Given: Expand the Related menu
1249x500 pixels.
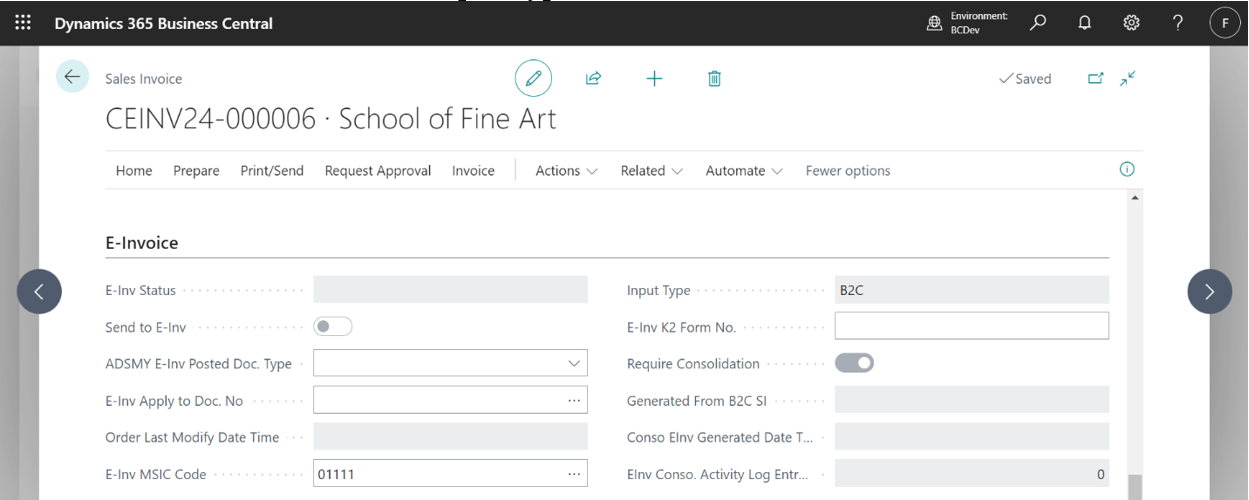Looking at the screenshot, I should click(x=651, y=171).
